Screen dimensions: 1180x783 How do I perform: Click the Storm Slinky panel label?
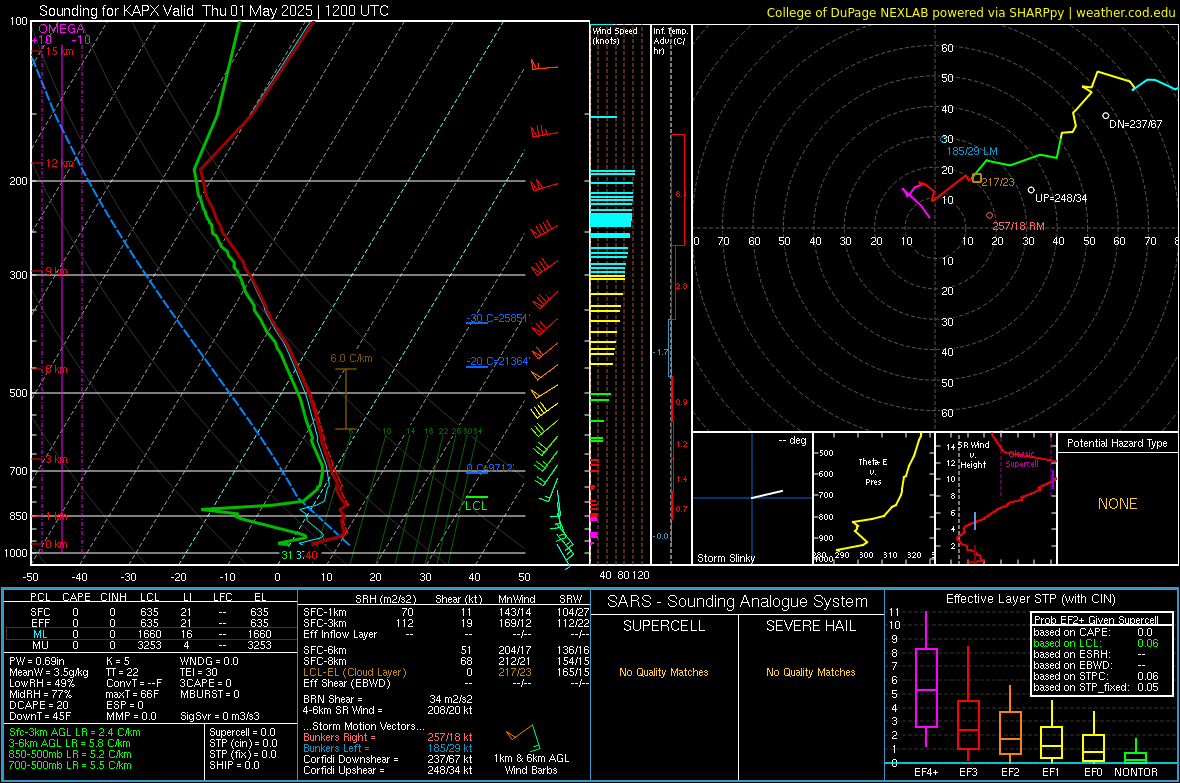725,558
